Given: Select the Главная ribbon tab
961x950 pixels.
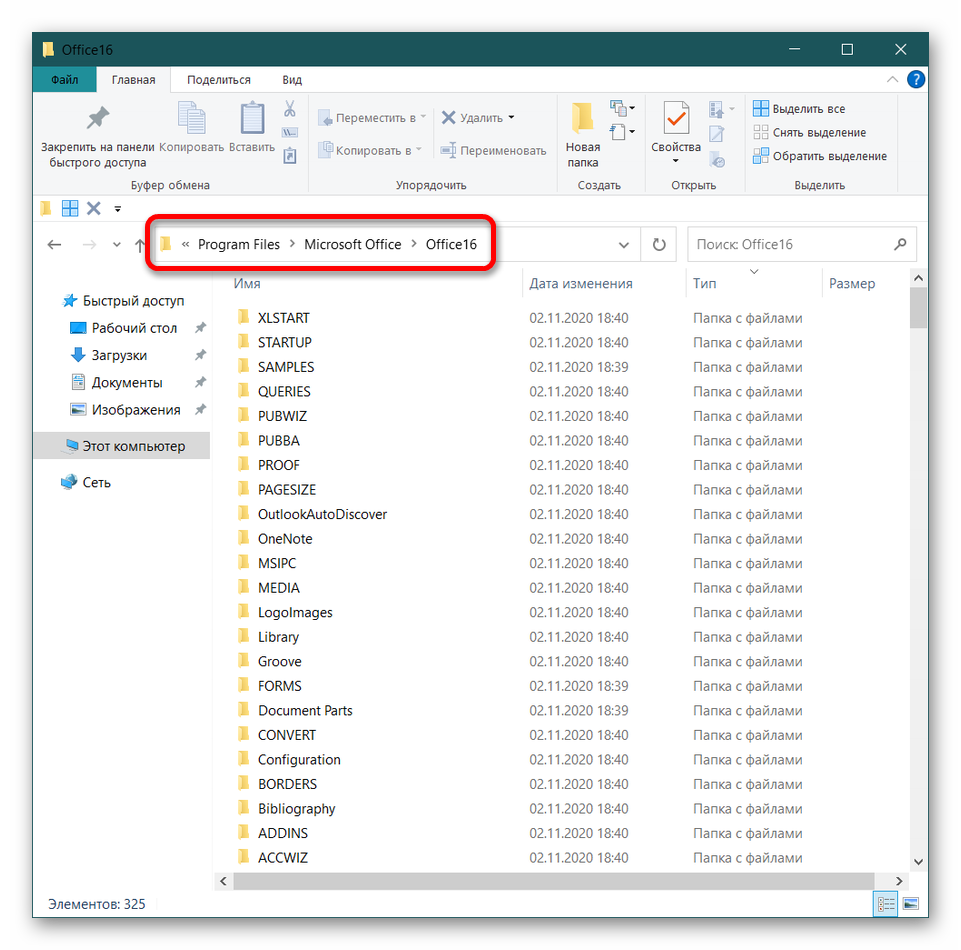Looking at the screenshot, I should click(133, 80).
